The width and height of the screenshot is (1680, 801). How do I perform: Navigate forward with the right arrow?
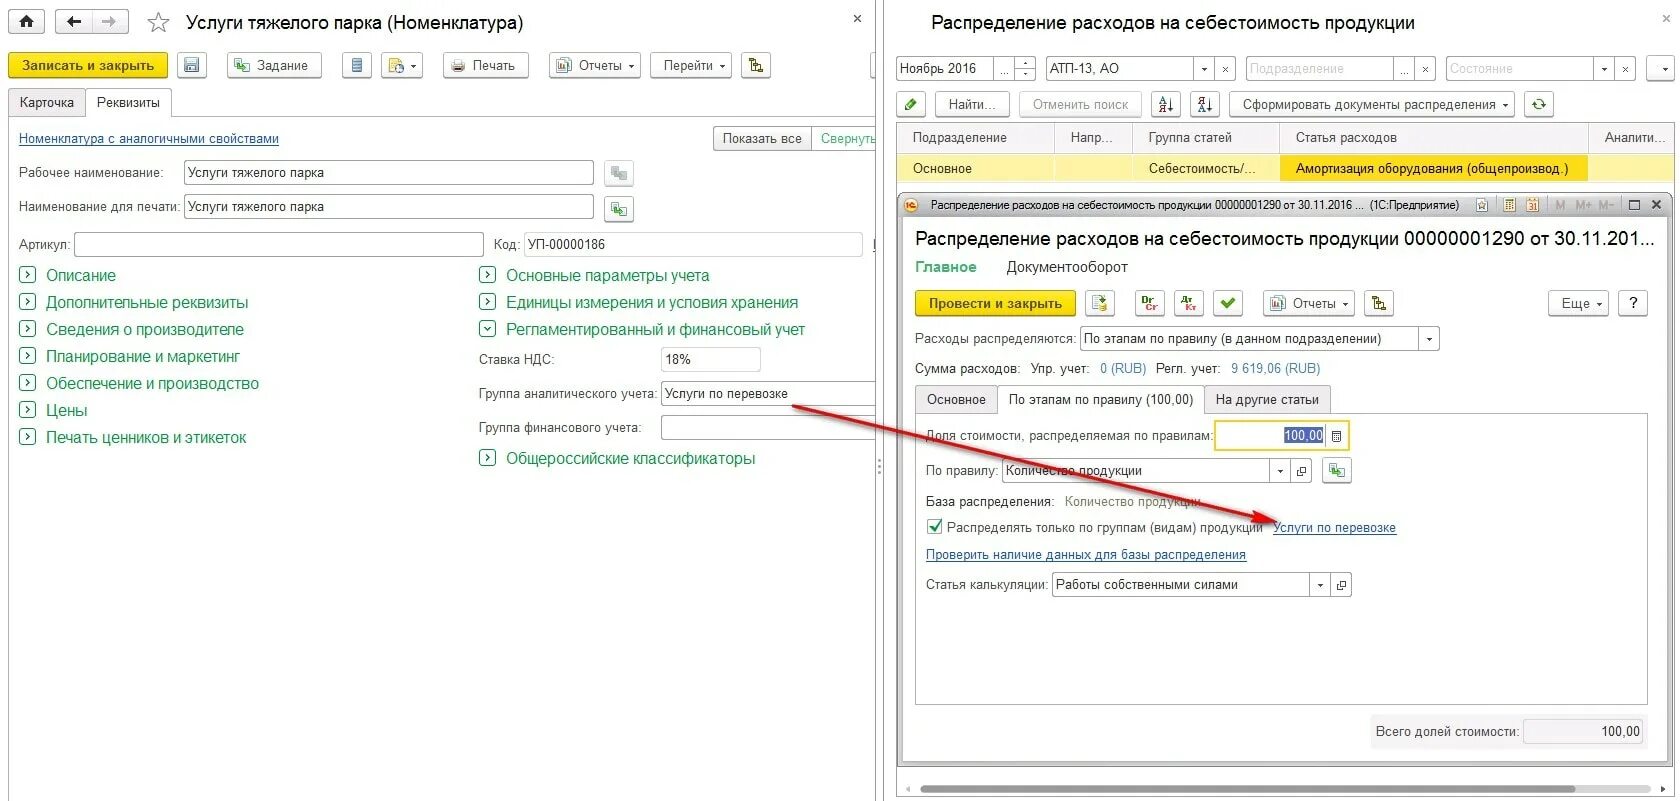110,21
